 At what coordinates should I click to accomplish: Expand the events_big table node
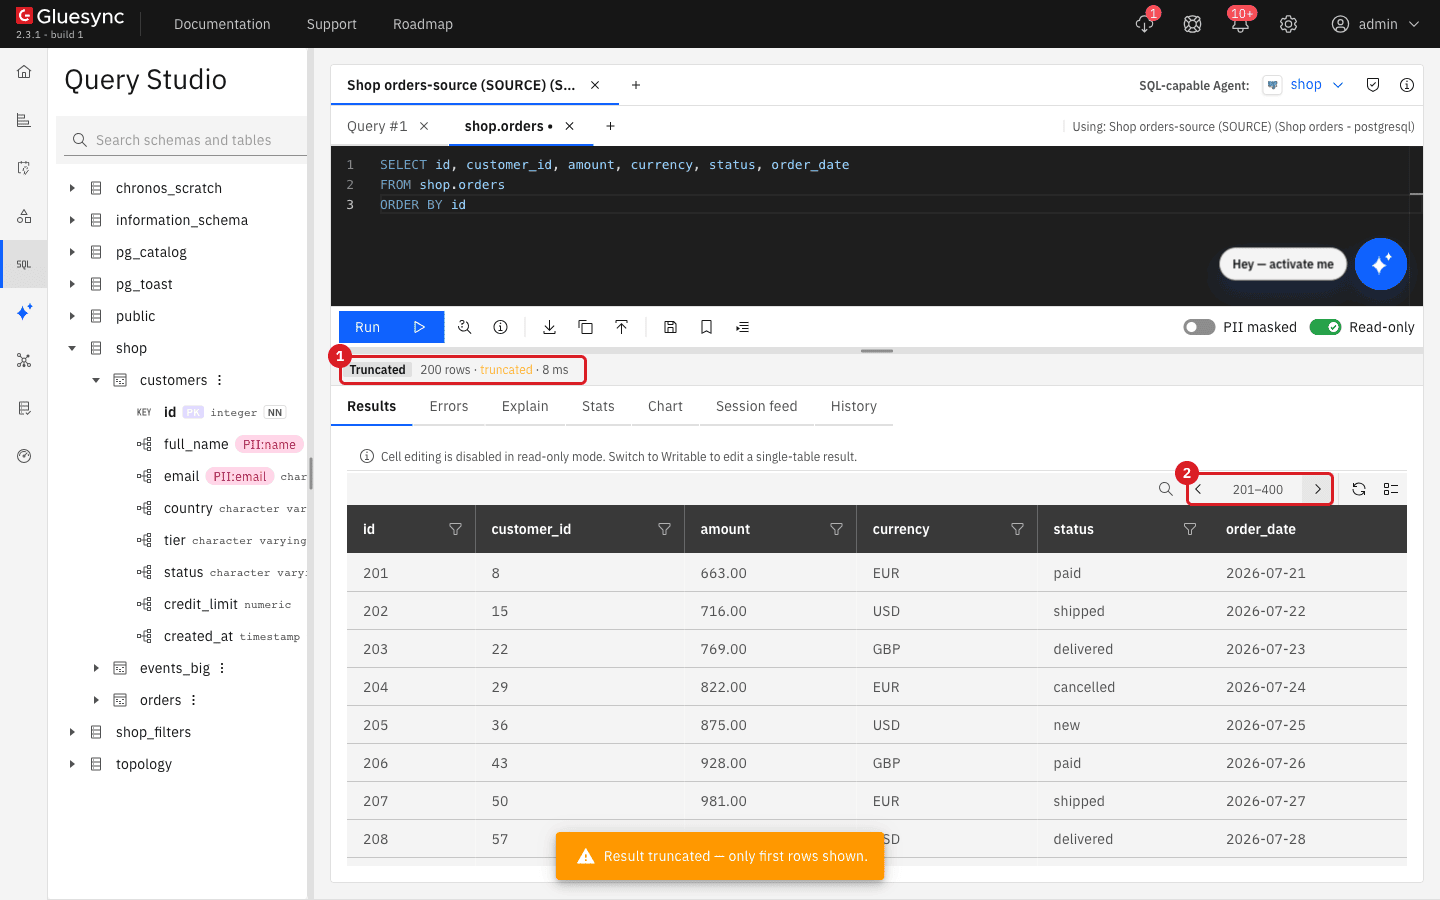pyautogui.click(x=96, y=668)
